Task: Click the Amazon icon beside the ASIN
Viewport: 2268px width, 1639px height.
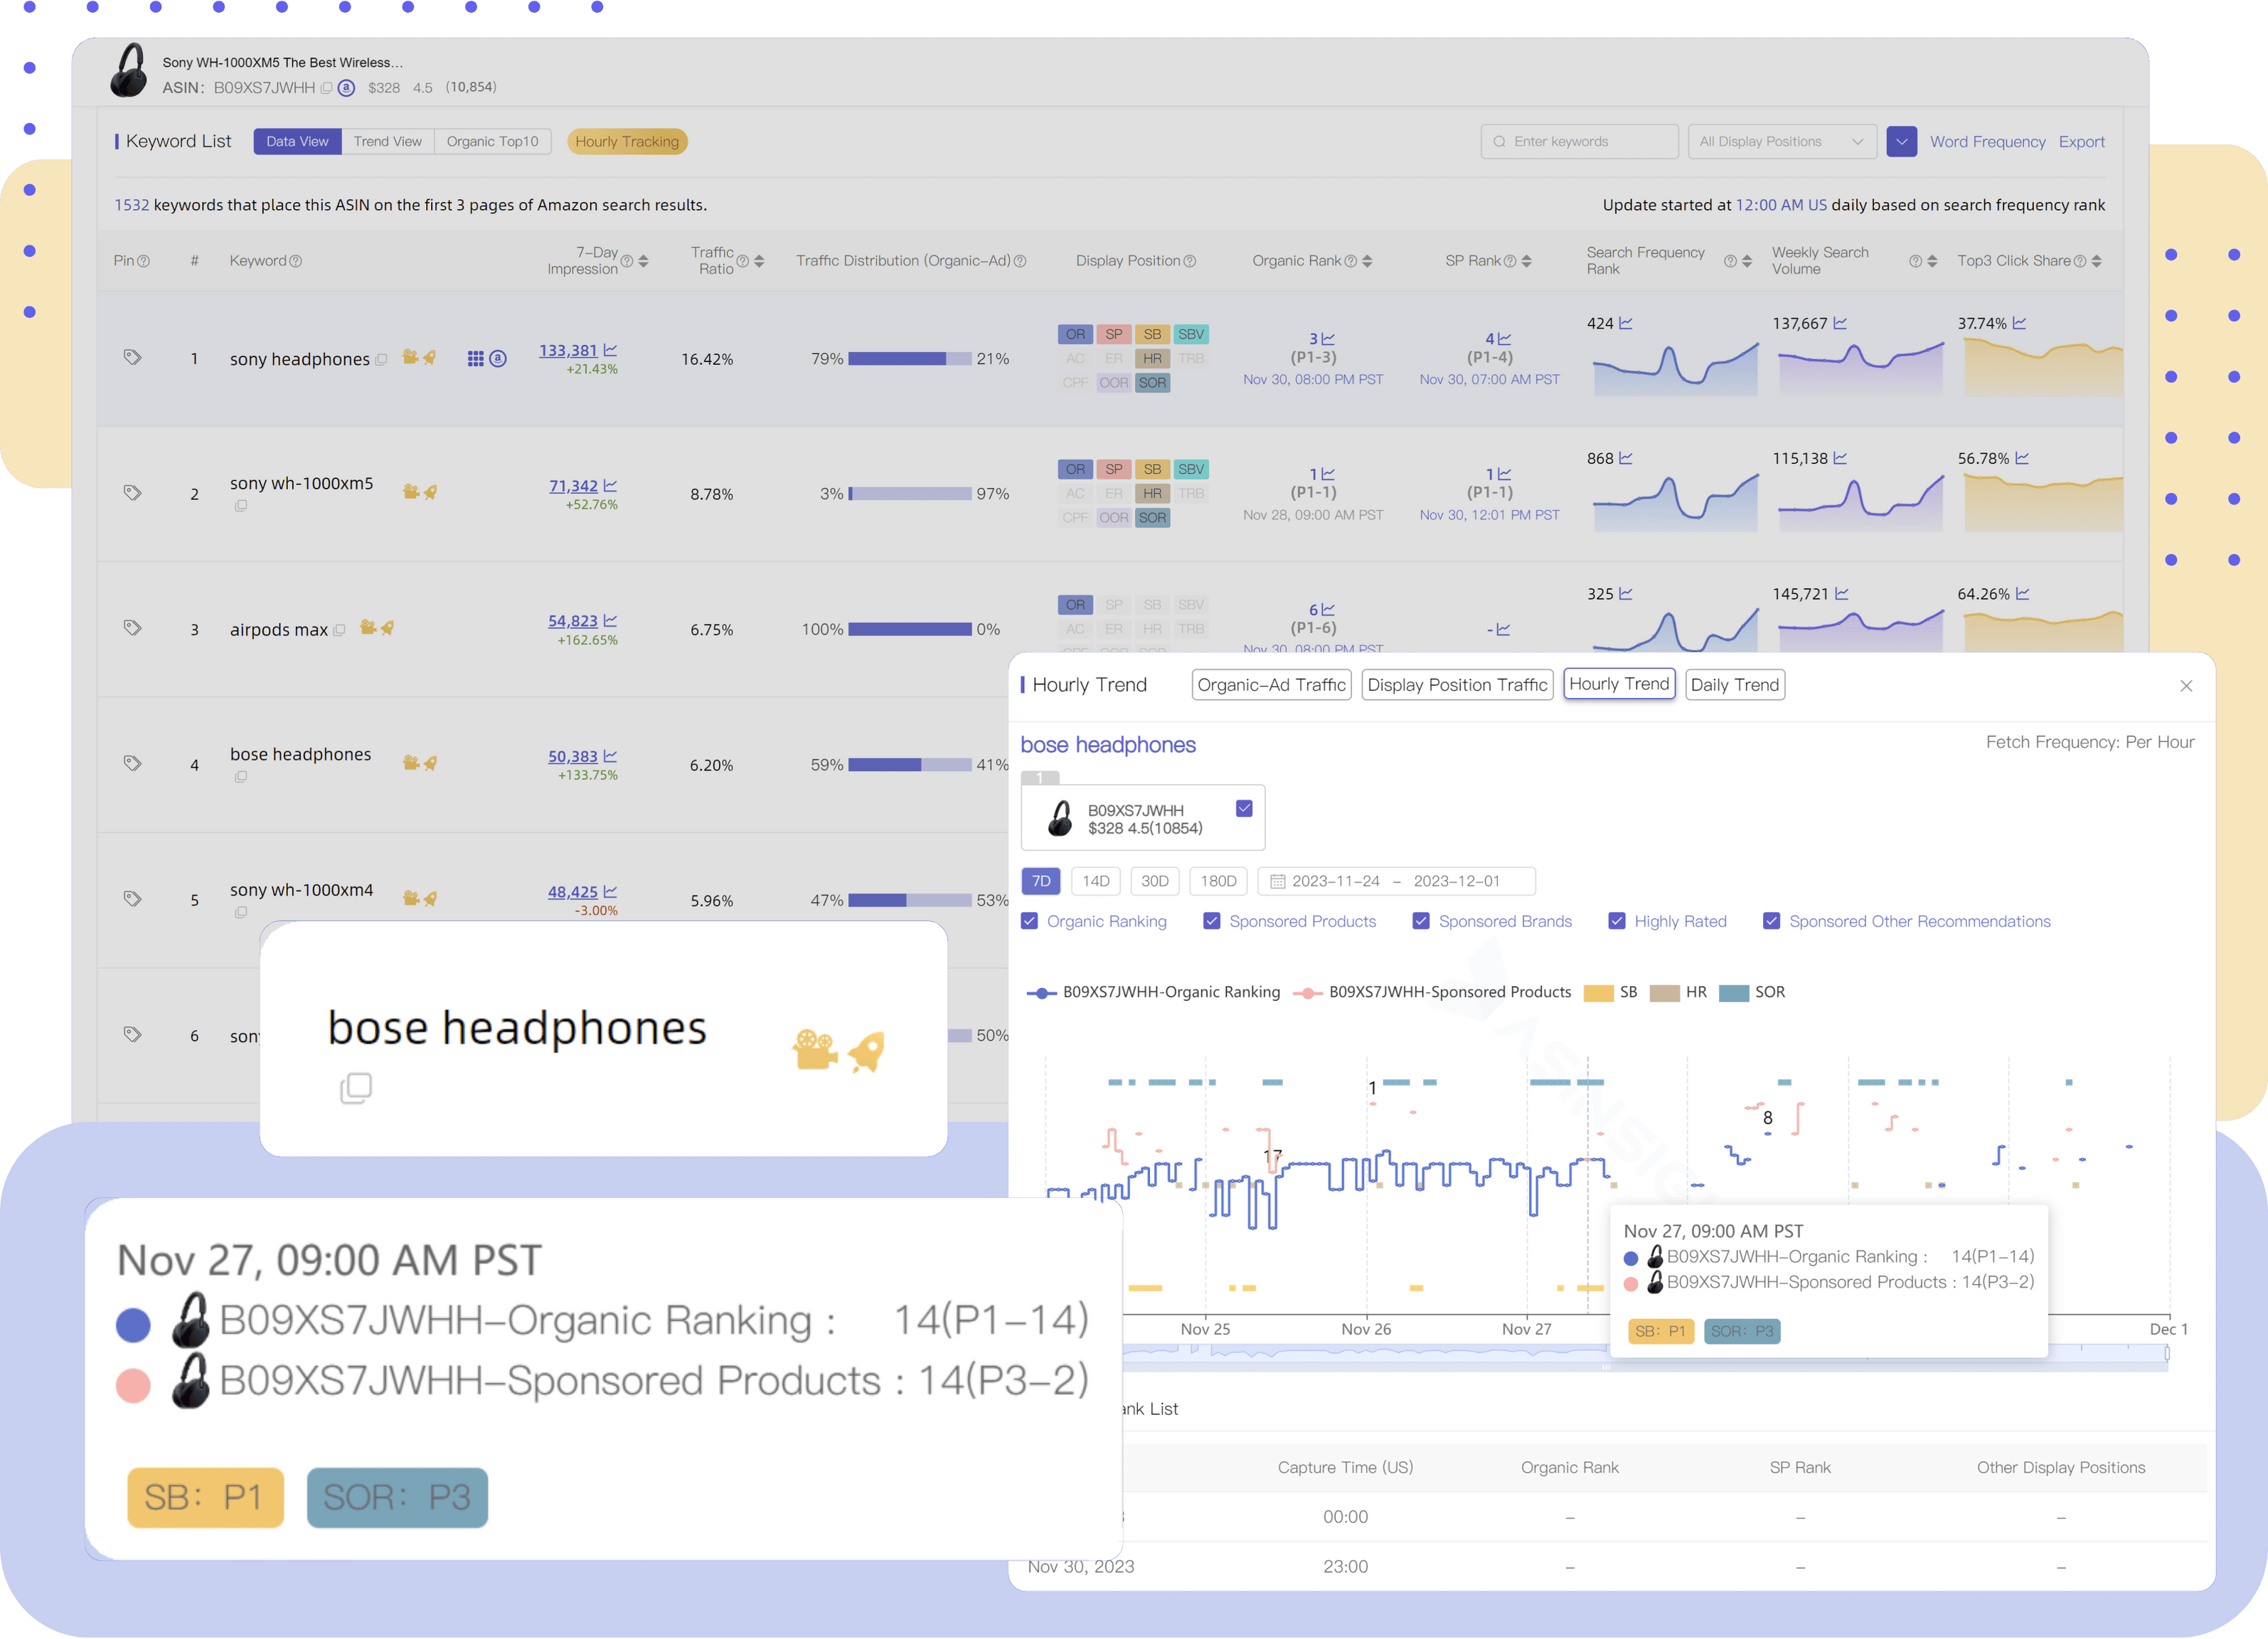Action: pyautogui.click(x=346, y=88)
